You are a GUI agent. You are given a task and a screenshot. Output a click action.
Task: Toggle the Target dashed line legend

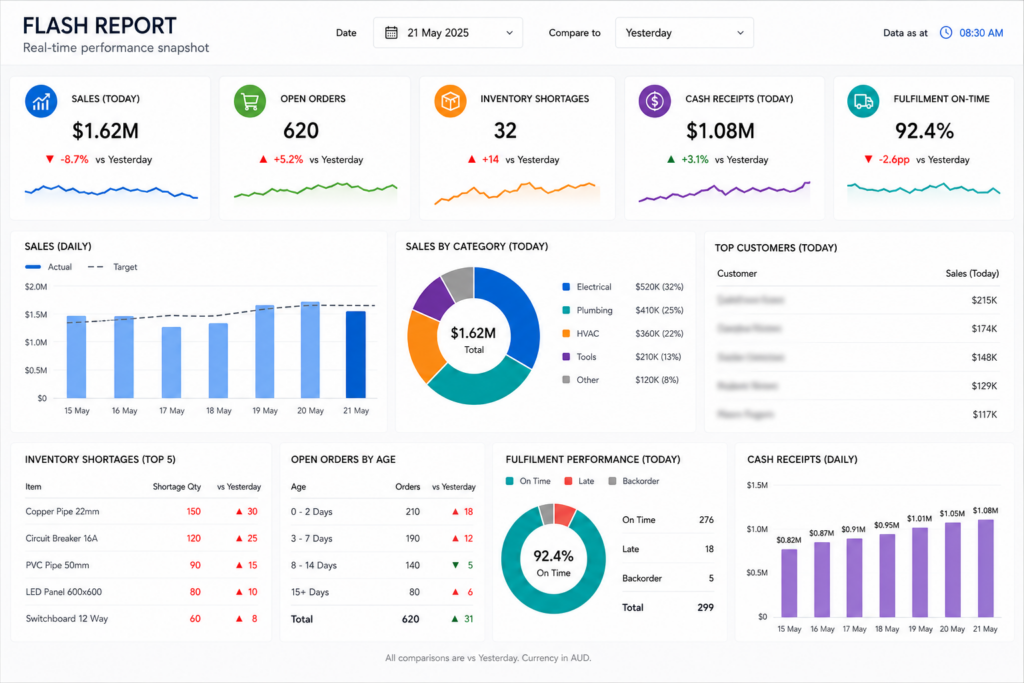click(112, 267)
